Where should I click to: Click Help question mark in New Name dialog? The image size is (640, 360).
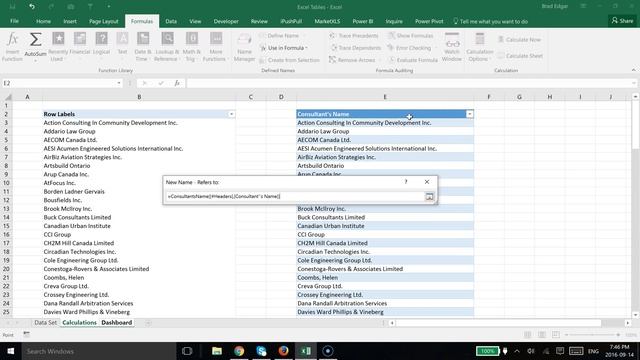406,182
